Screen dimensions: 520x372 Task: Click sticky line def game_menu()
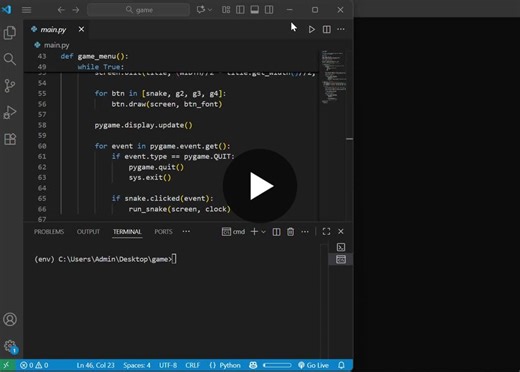coord(94,56)
